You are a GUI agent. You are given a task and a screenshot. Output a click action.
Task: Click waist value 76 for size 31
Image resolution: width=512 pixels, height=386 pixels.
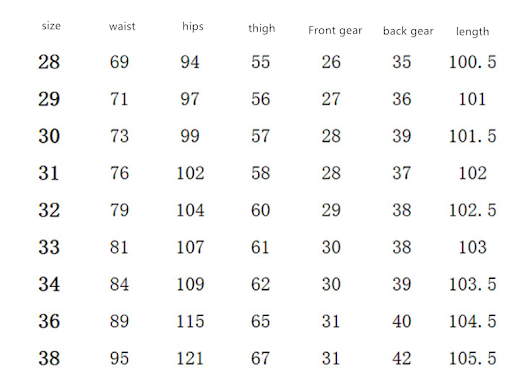[119, 173]
